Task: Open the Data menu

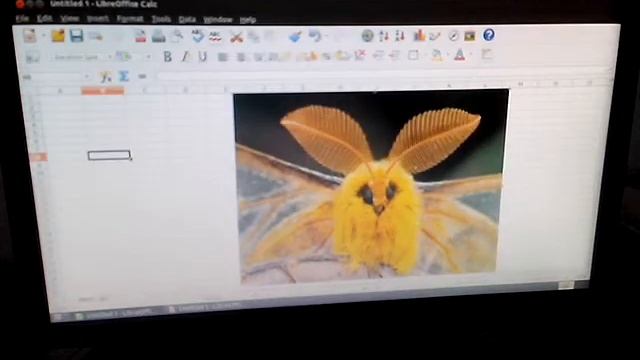Action: coord(187,20)
